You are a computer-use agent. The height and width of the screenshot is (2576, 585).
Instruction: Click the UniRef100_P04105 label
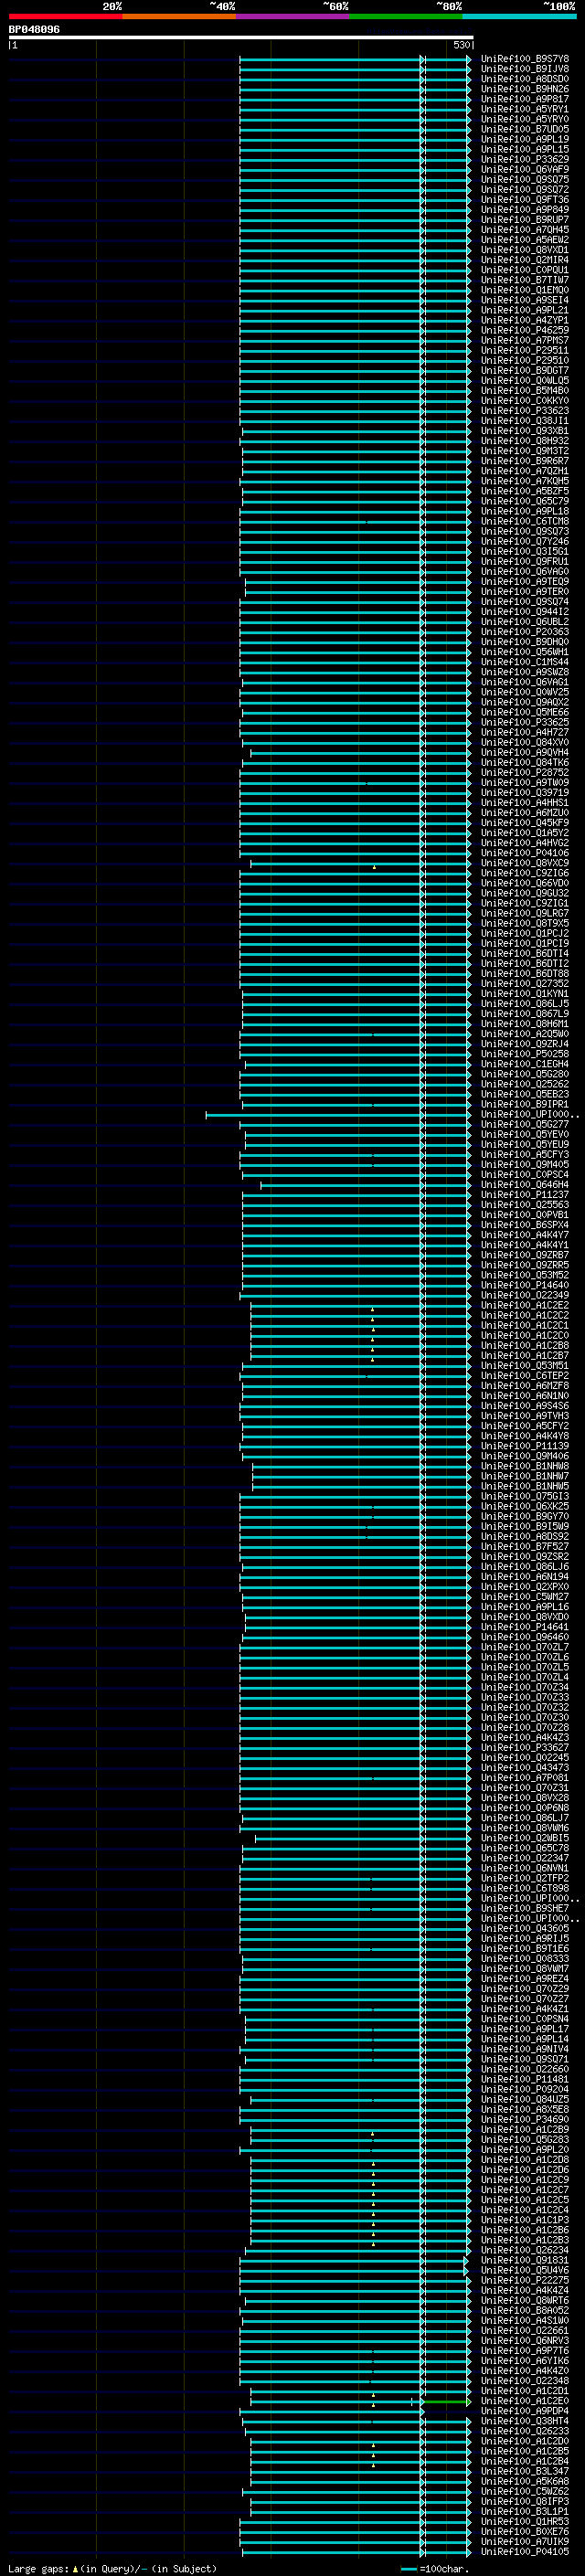point(525,2551)
